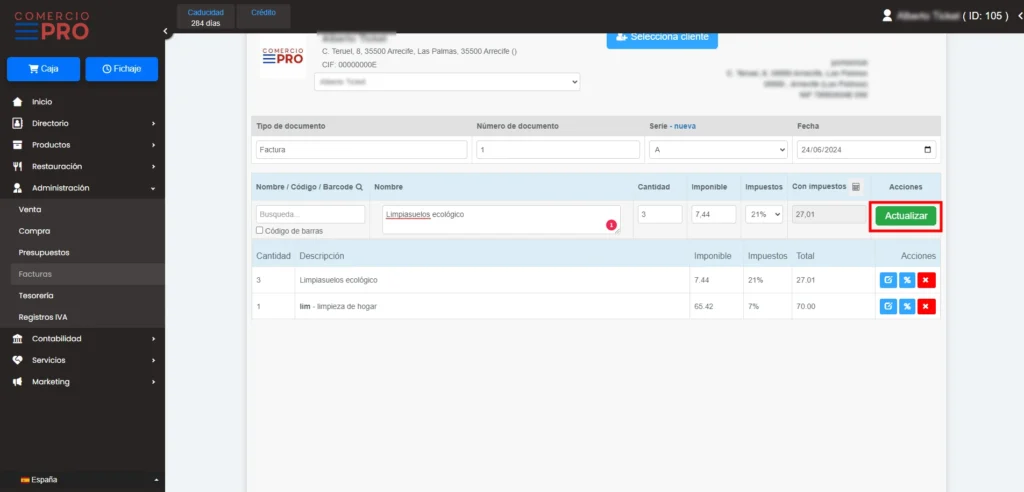Viewport: 1024px width, 492px height.
Task: Click the Tipo de documento field
Action: (x=362, y=150)
